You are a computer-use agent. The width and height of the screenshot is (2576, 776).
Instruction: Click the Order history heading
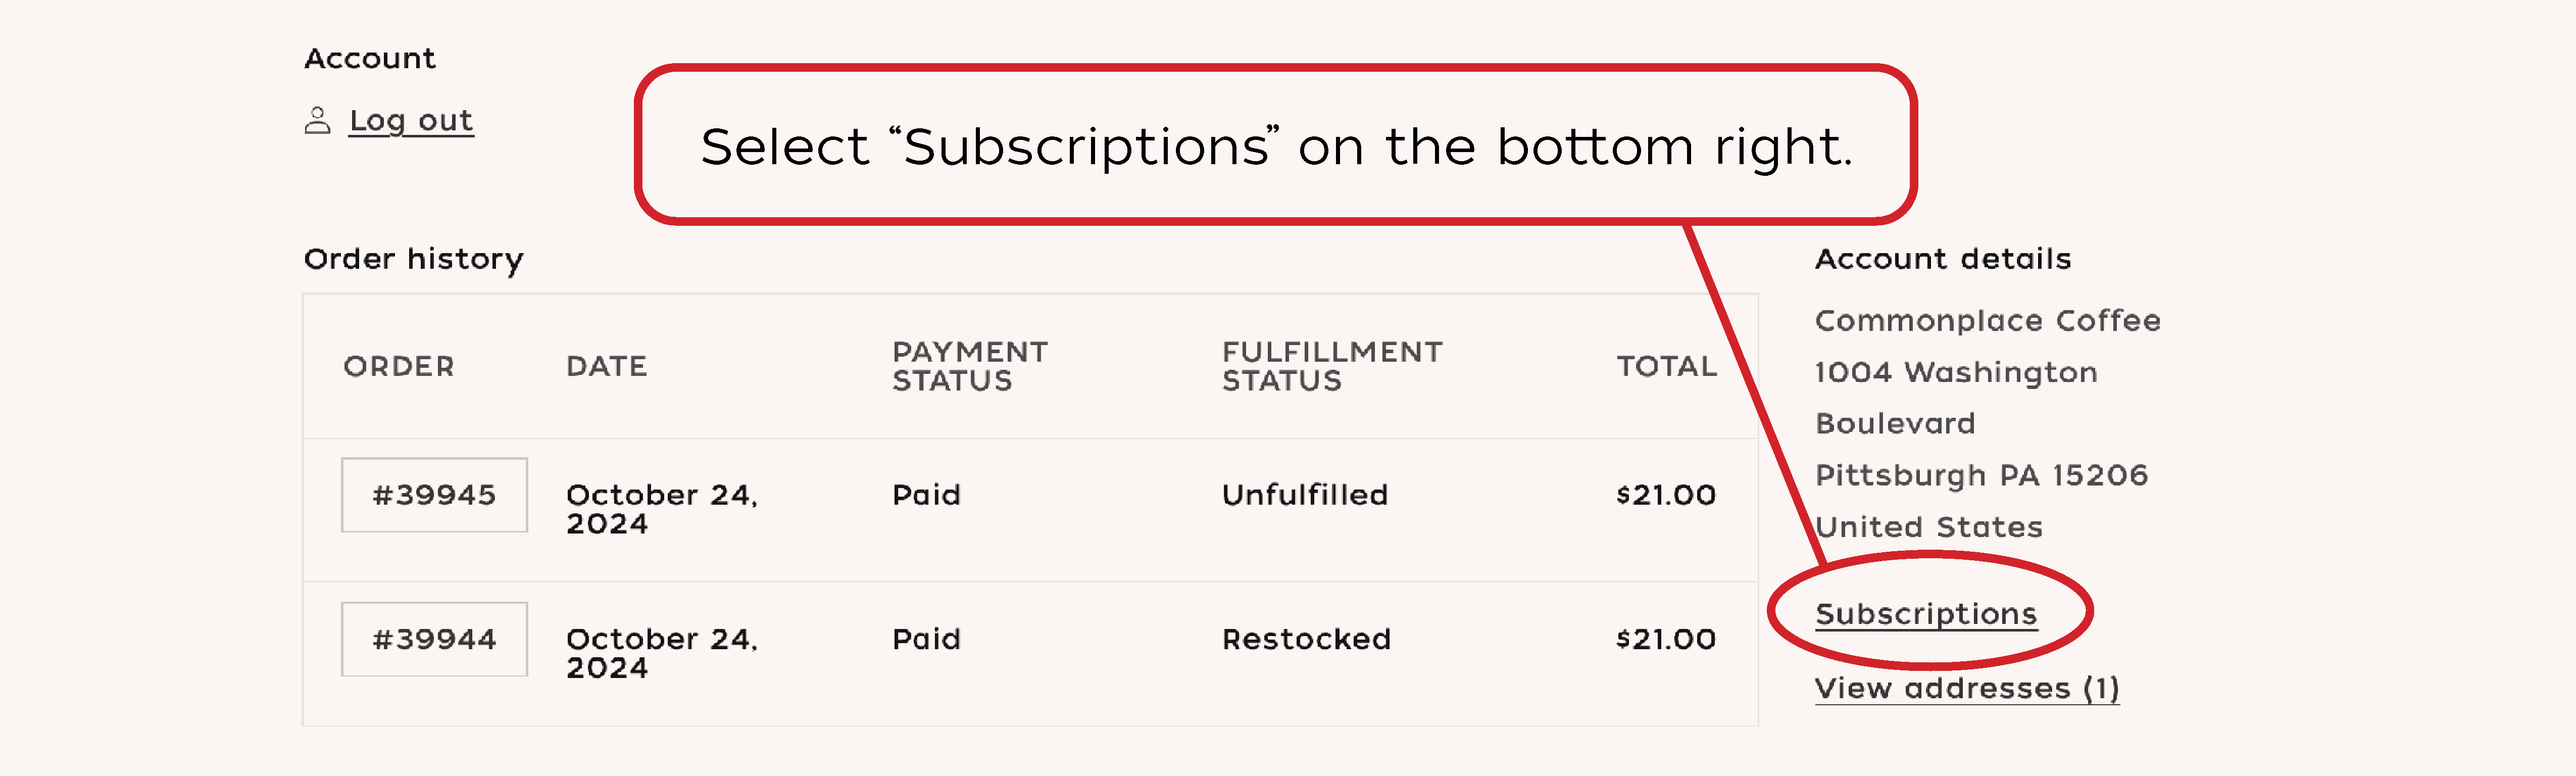click(x=413, y=259)
